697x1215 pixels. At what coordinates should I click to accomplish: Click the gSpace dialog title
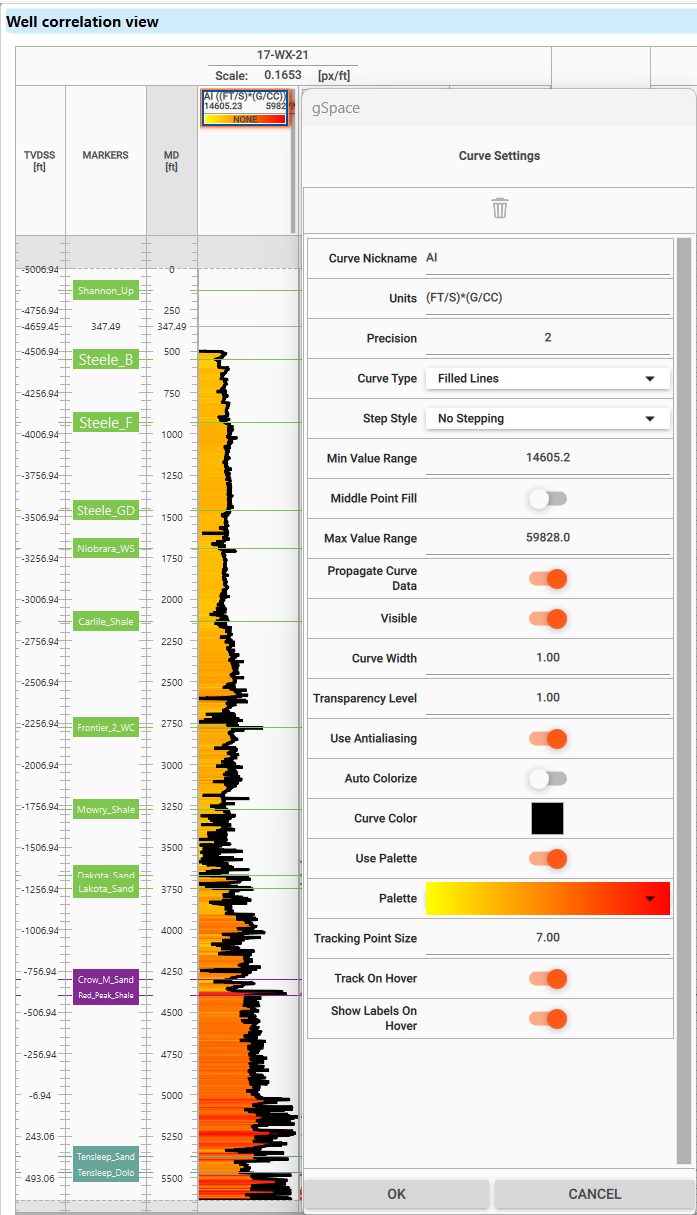(336, 108)
